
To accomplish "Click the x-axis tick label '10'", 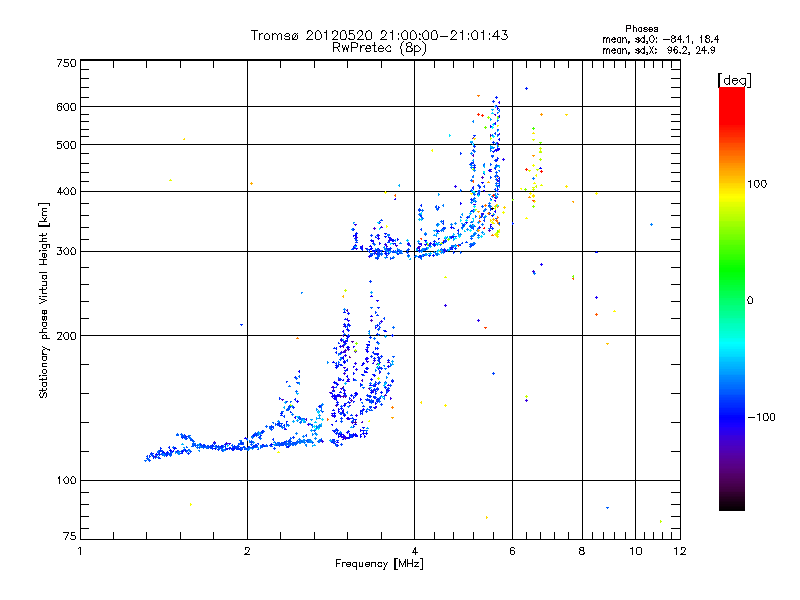I will point(636,551).
